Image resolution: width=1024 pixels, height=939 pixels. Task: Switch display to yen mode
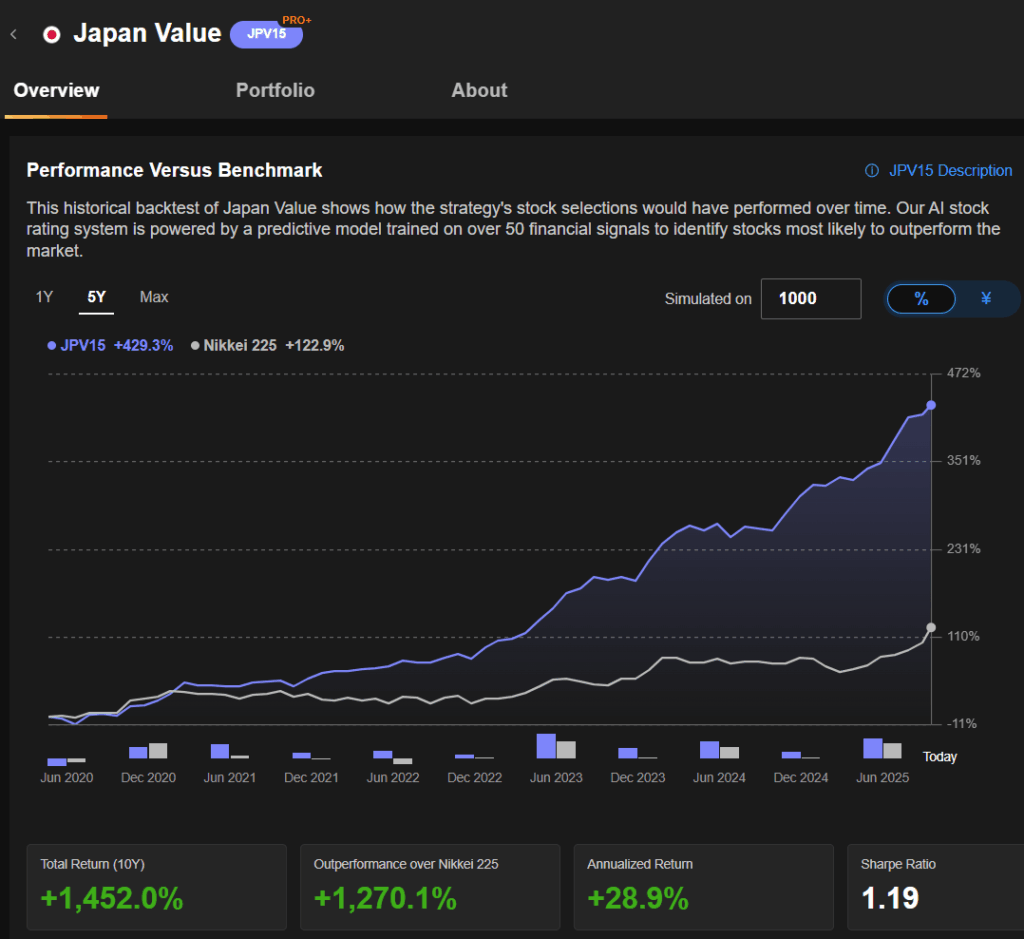(x=986, y=299)
